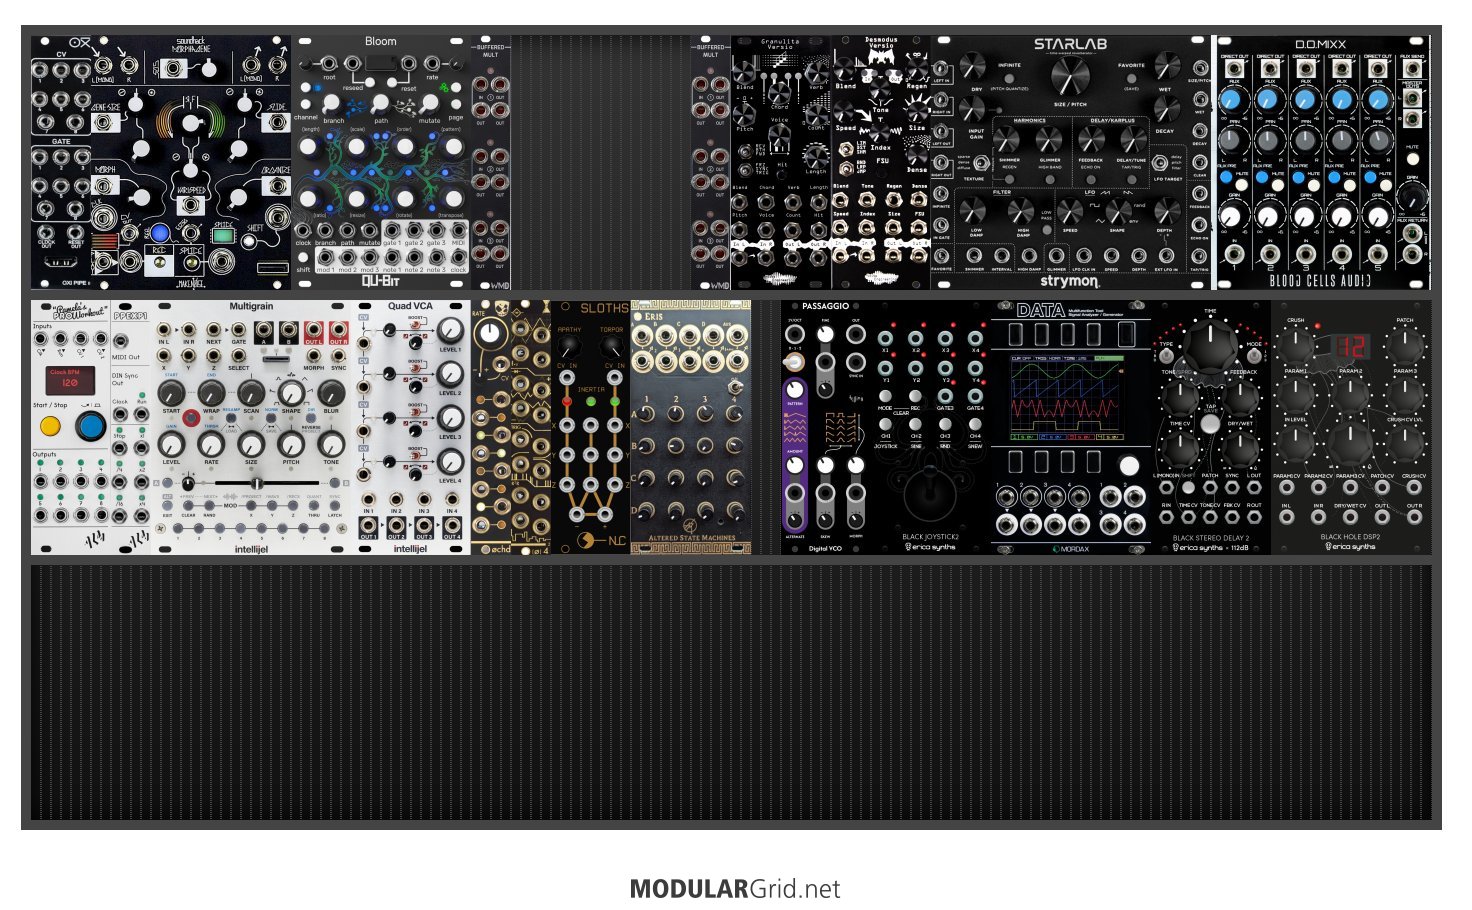
Task: Adjust the Morphagene Vari-Speed knob
Action: [x=190, y=121]
